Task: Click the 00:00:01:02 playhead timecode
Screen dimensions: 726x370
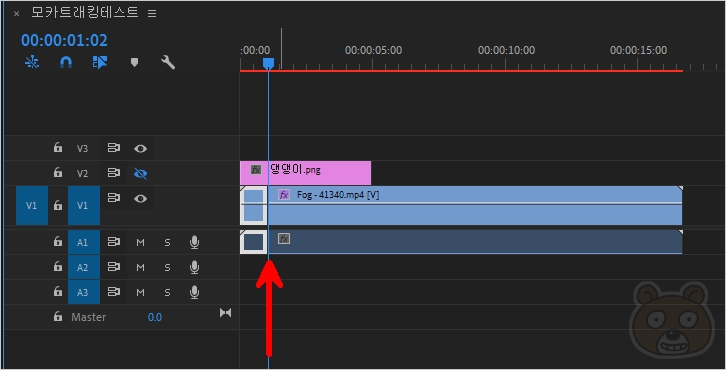Action: (x=64, y=40)
